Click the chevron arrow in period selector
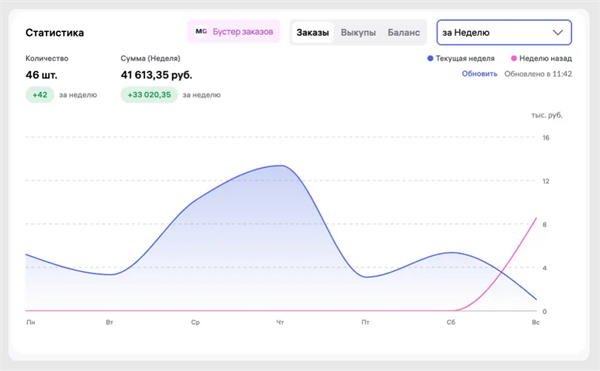Screen dimensions: 600x371 click(x=558, y=33)
